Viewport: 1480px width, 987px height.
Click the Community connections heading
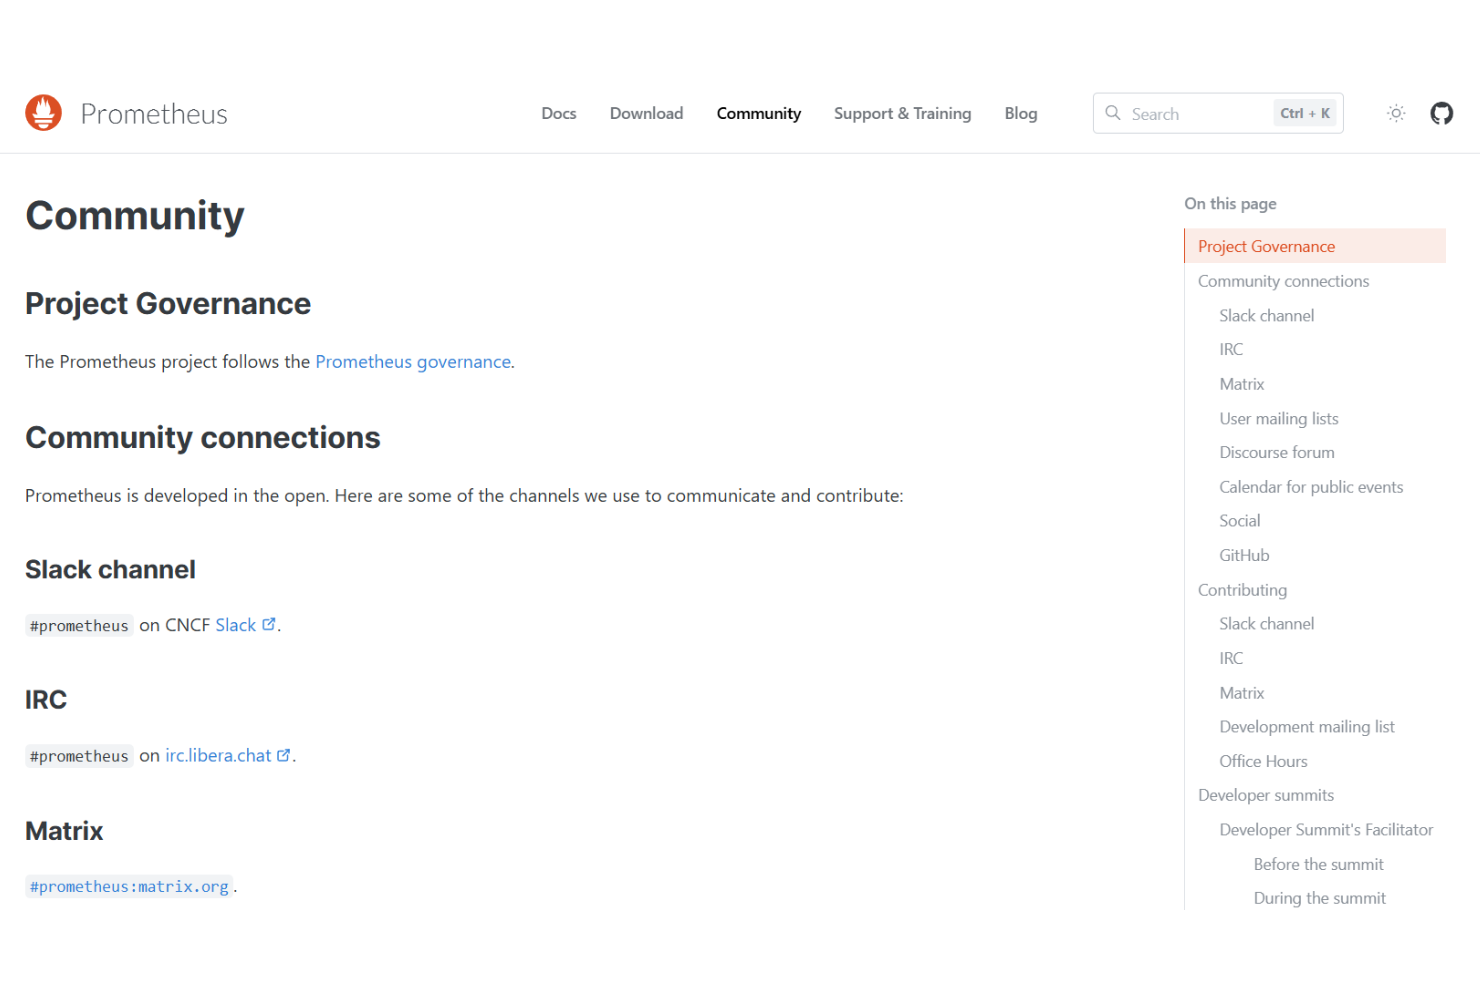pos(203,437)
